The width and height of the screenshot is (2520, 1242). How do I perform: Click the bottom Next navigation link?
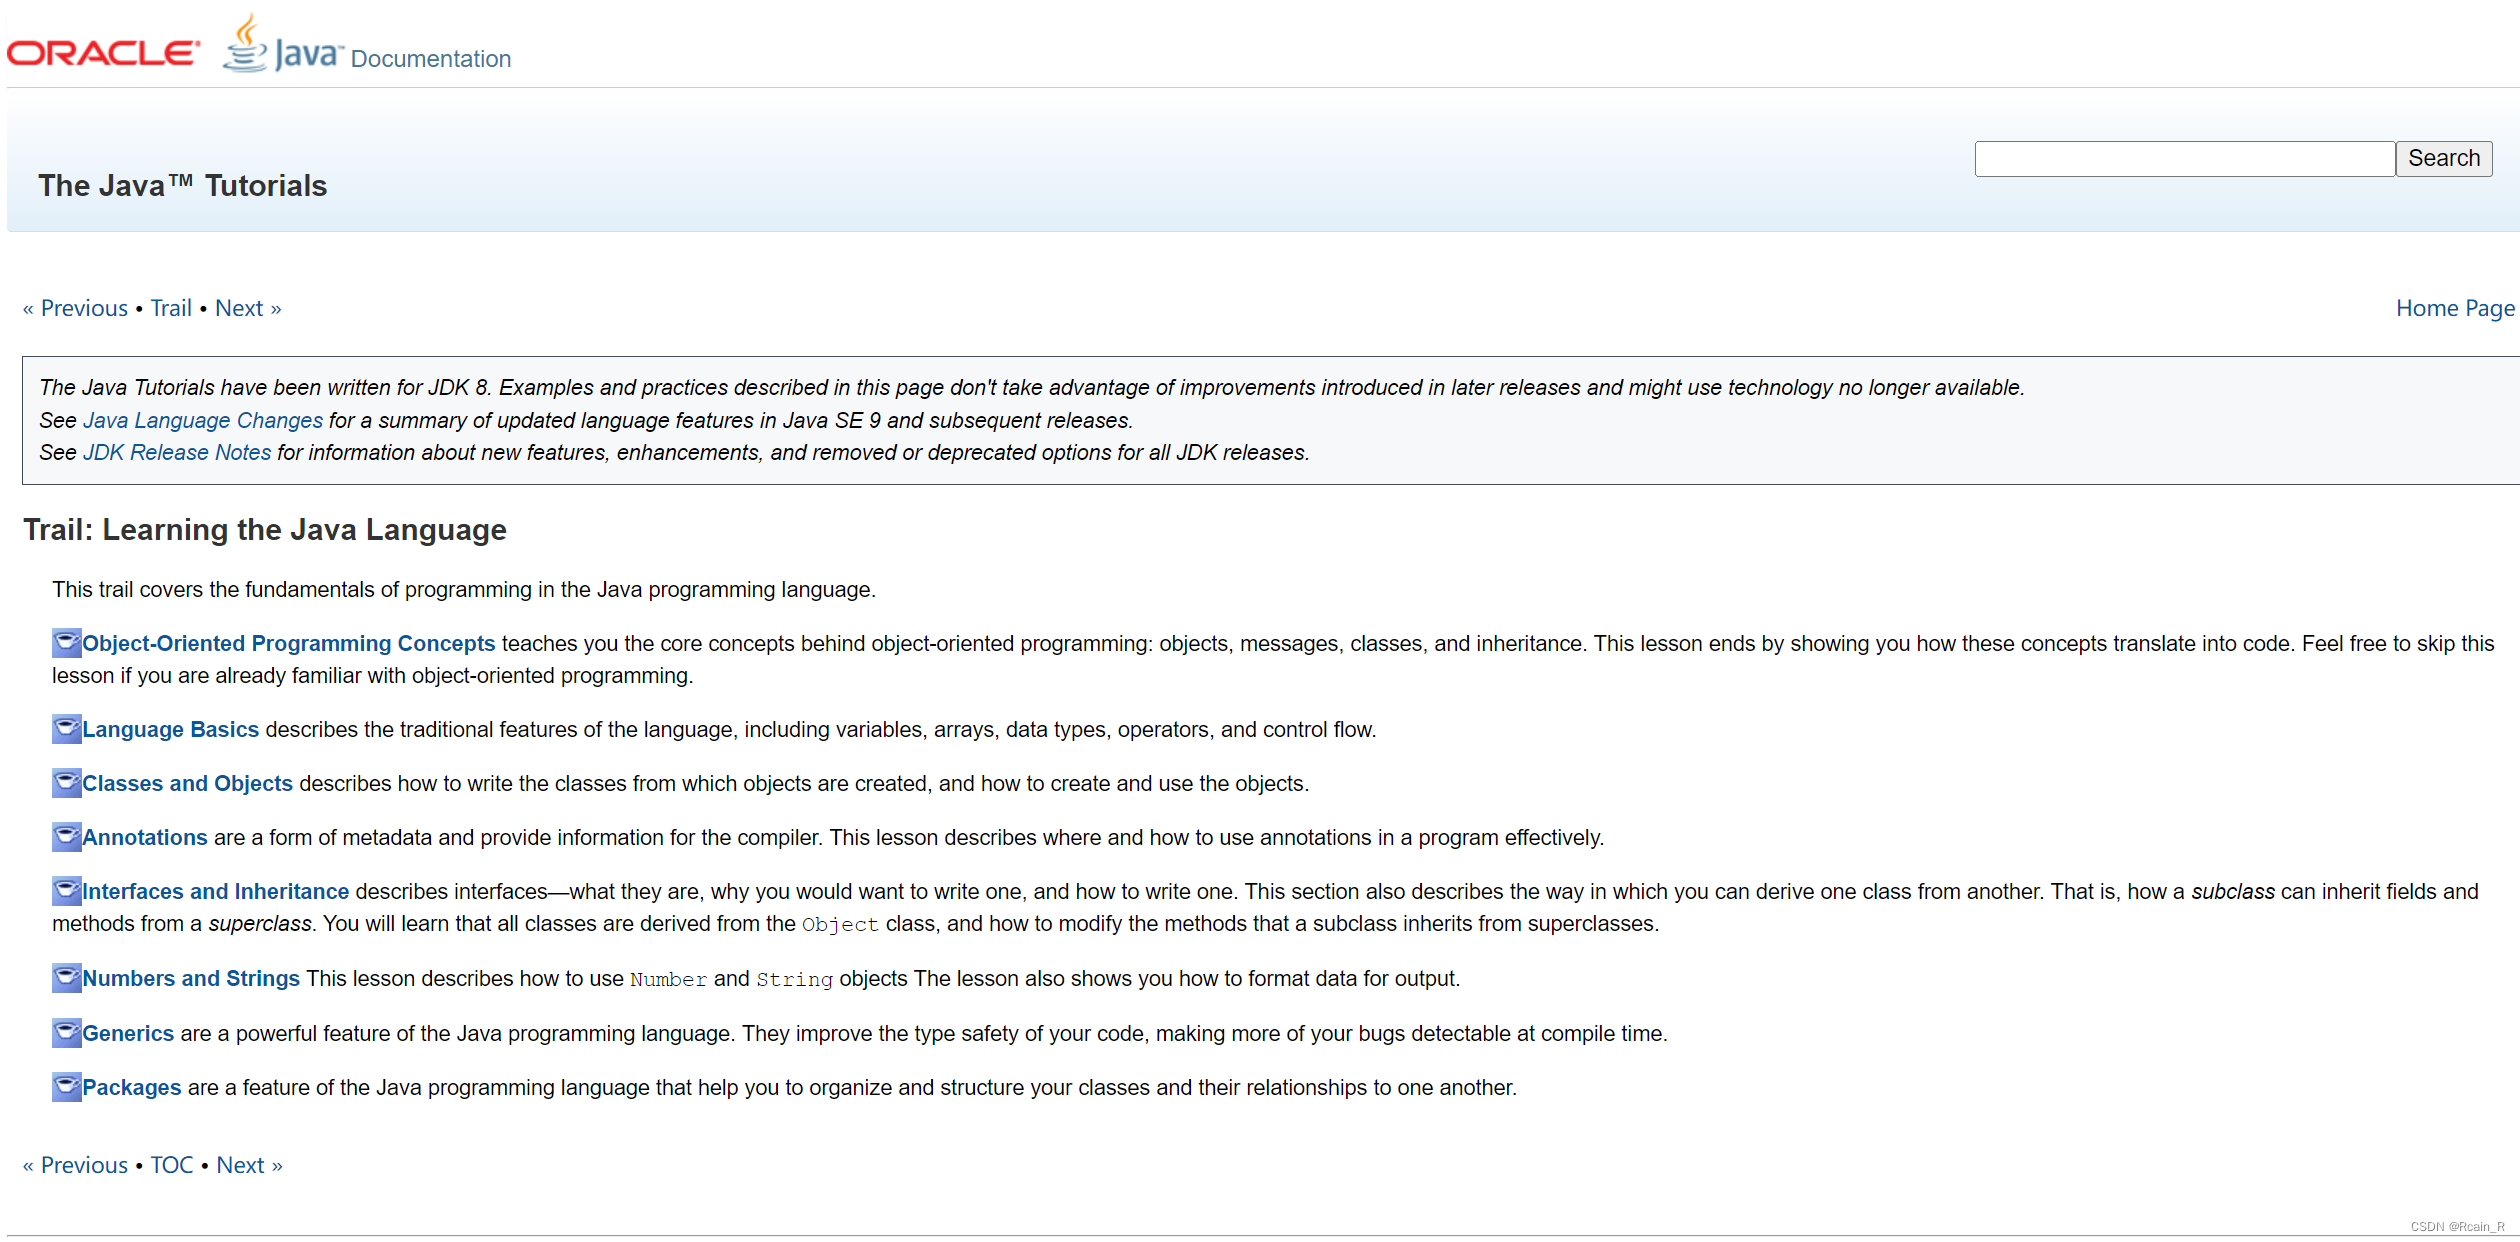click(x=250, y=1165)
